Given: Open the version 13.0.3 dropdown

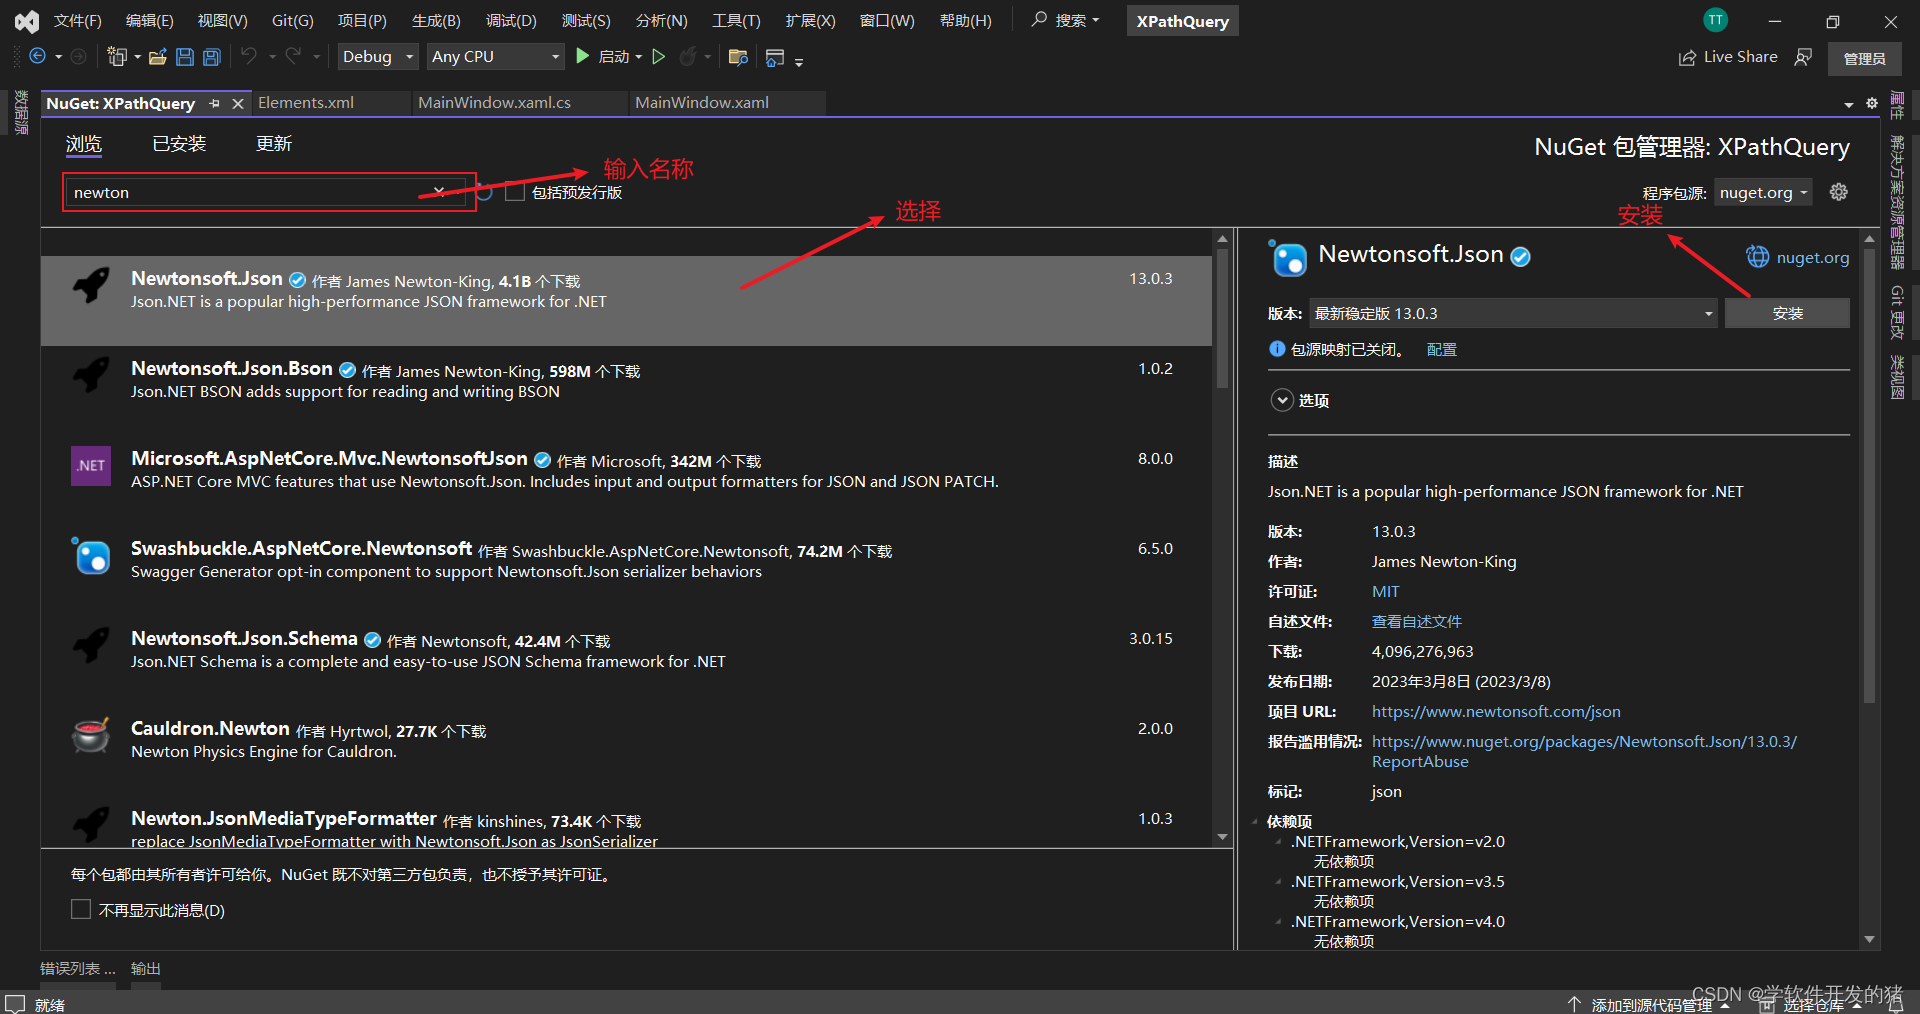Looking at the screenshot, I should [1513, 313].
